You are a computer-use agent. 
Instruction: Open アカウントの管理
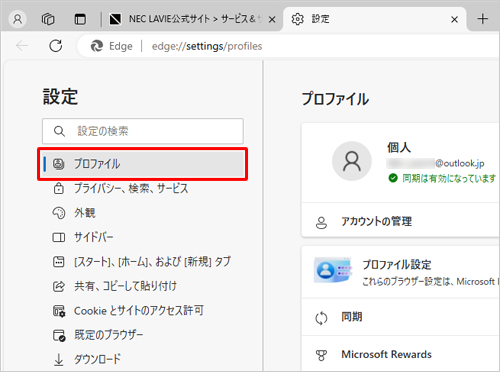[400, 221]
